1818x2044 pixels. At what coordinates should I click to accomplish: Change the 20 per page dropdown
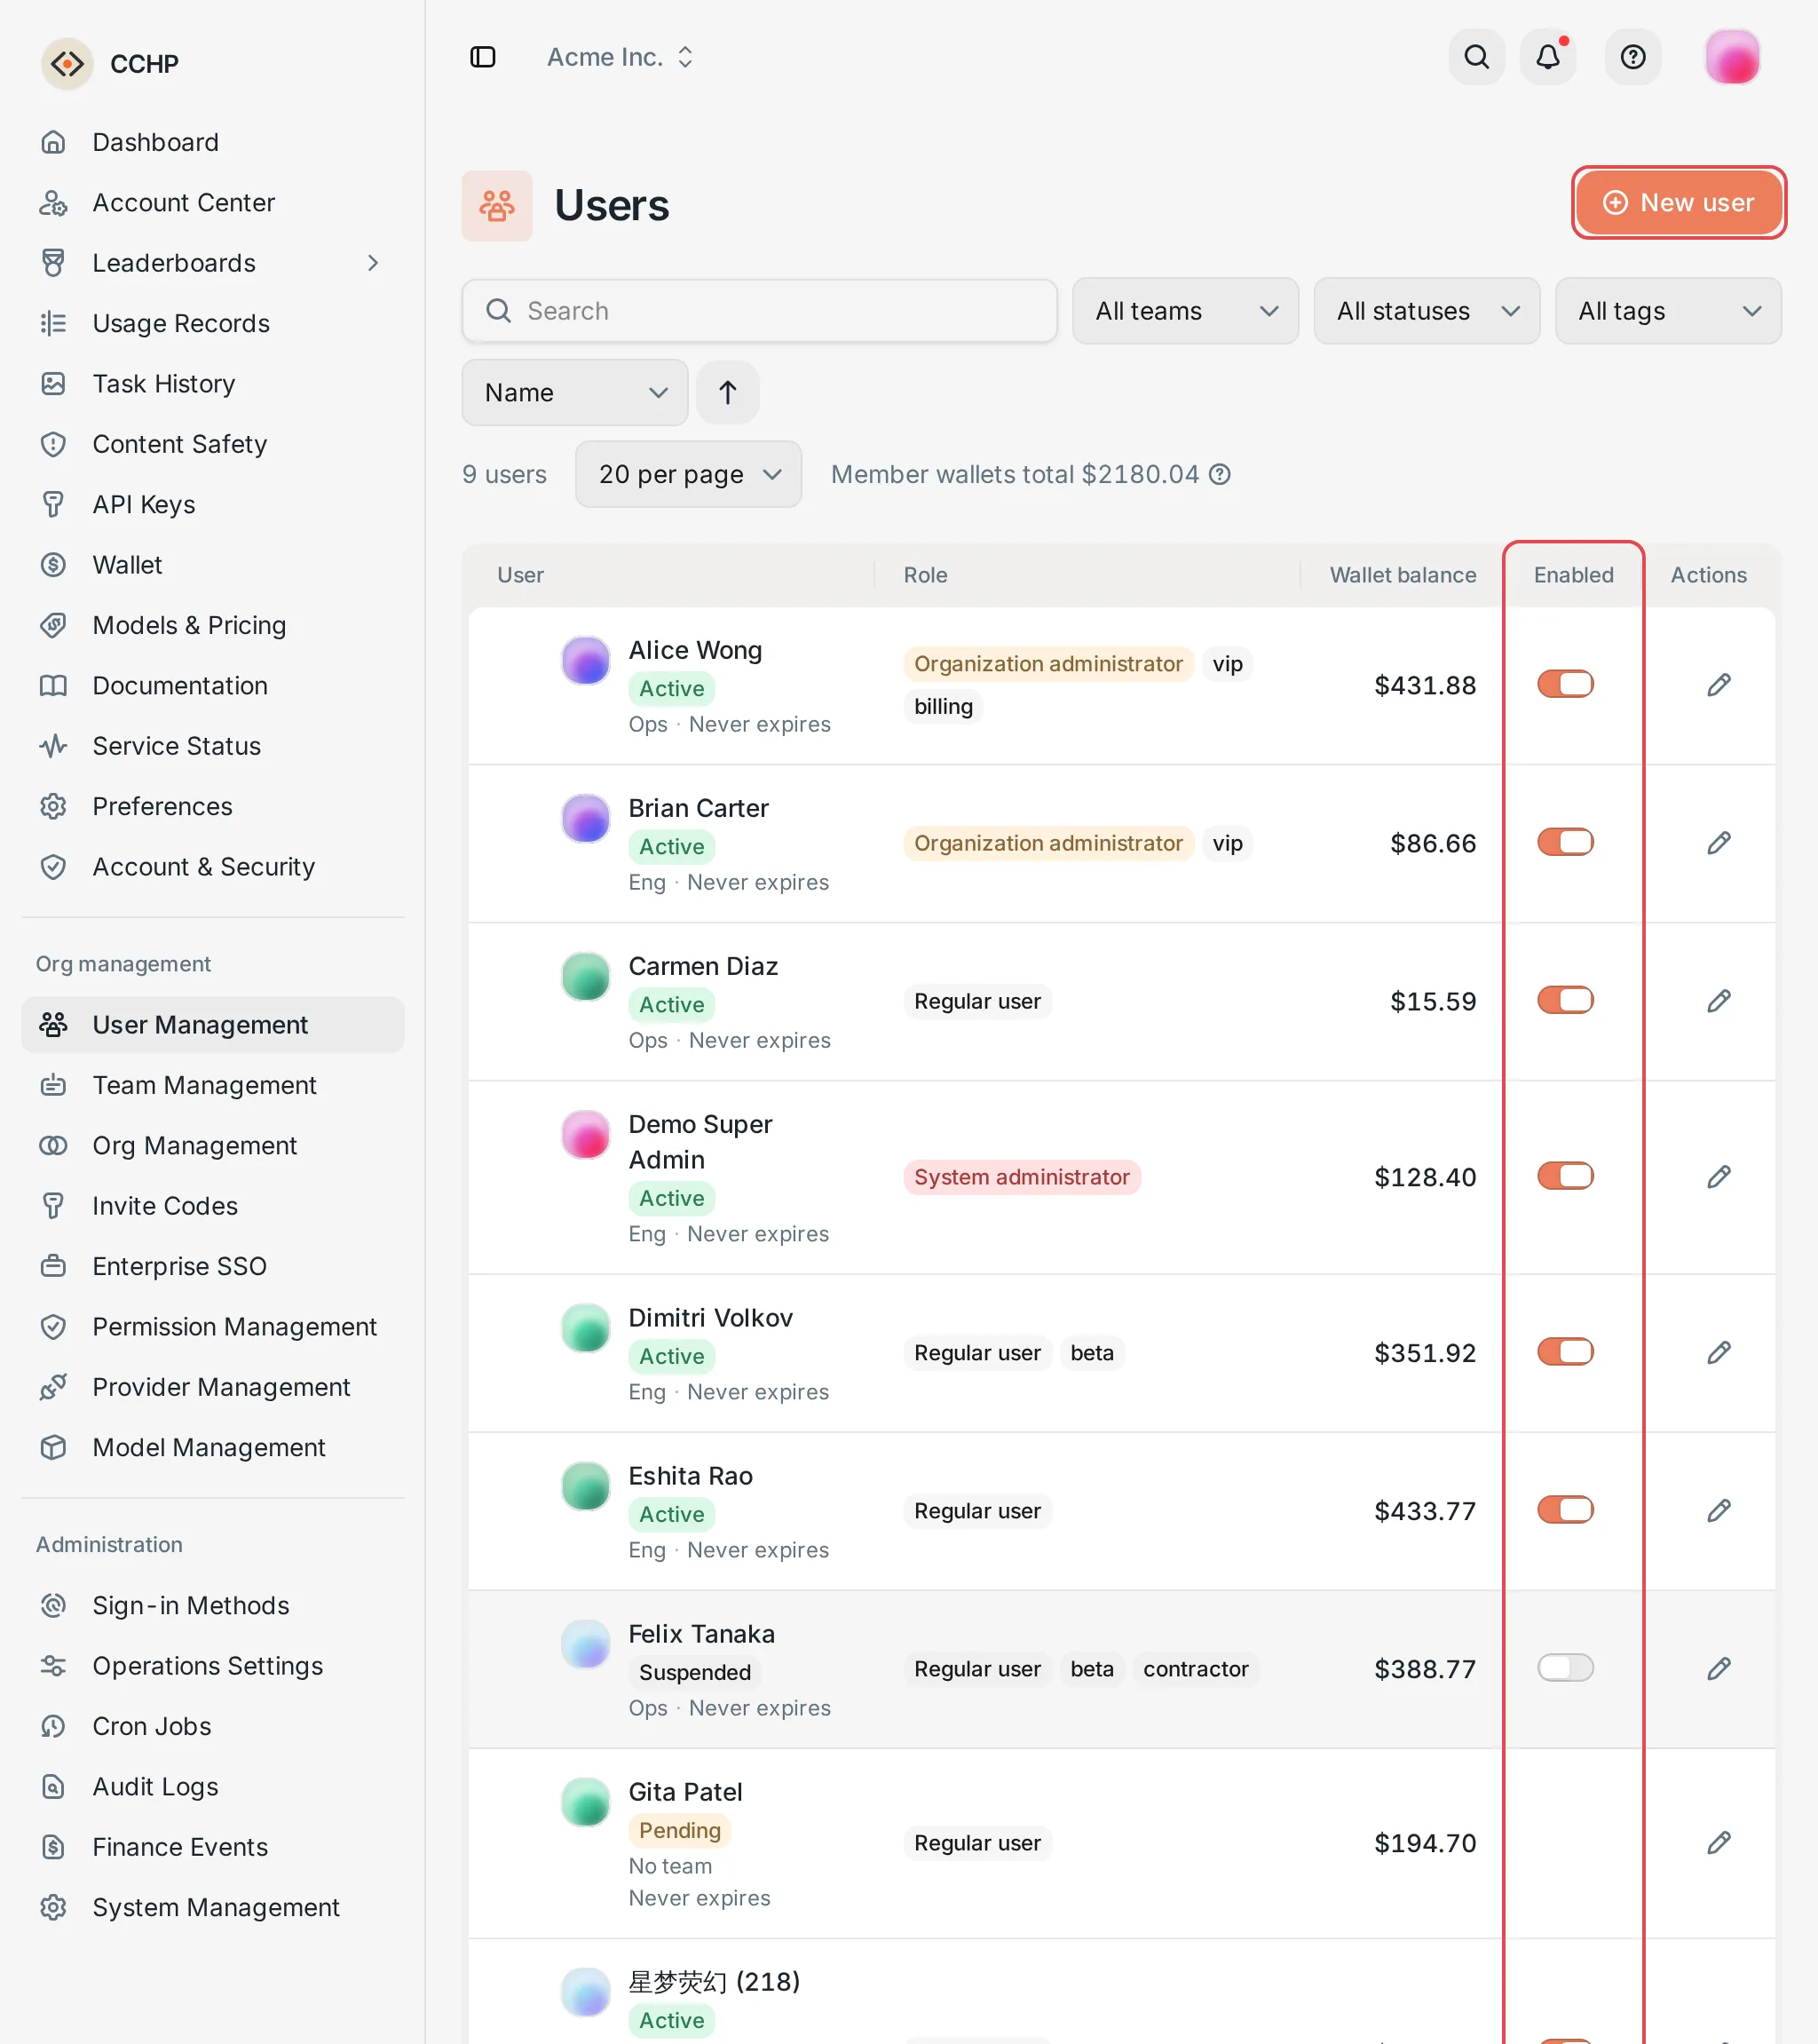coord(688,474)
